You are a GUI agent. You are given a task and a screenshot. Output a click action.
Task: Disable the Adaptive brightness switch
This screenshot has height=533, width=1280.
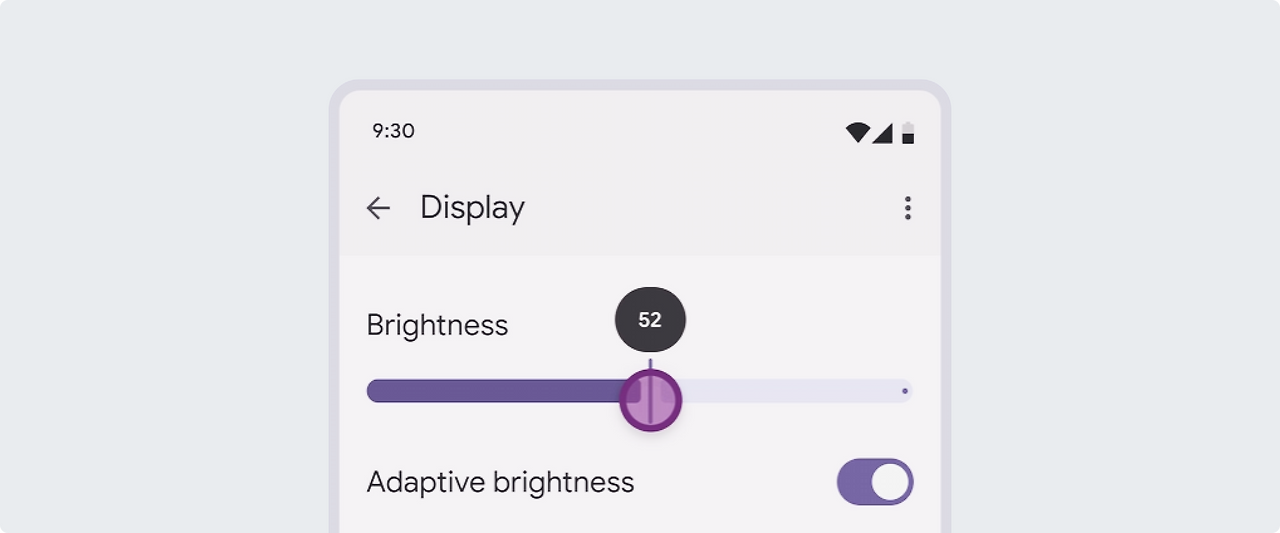pyautogui.click(x=875, y=482)
